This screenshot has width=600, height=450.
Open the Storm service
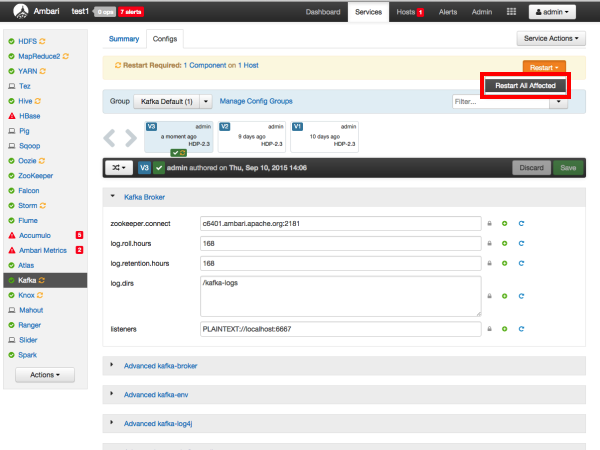(x=28, y=205)
